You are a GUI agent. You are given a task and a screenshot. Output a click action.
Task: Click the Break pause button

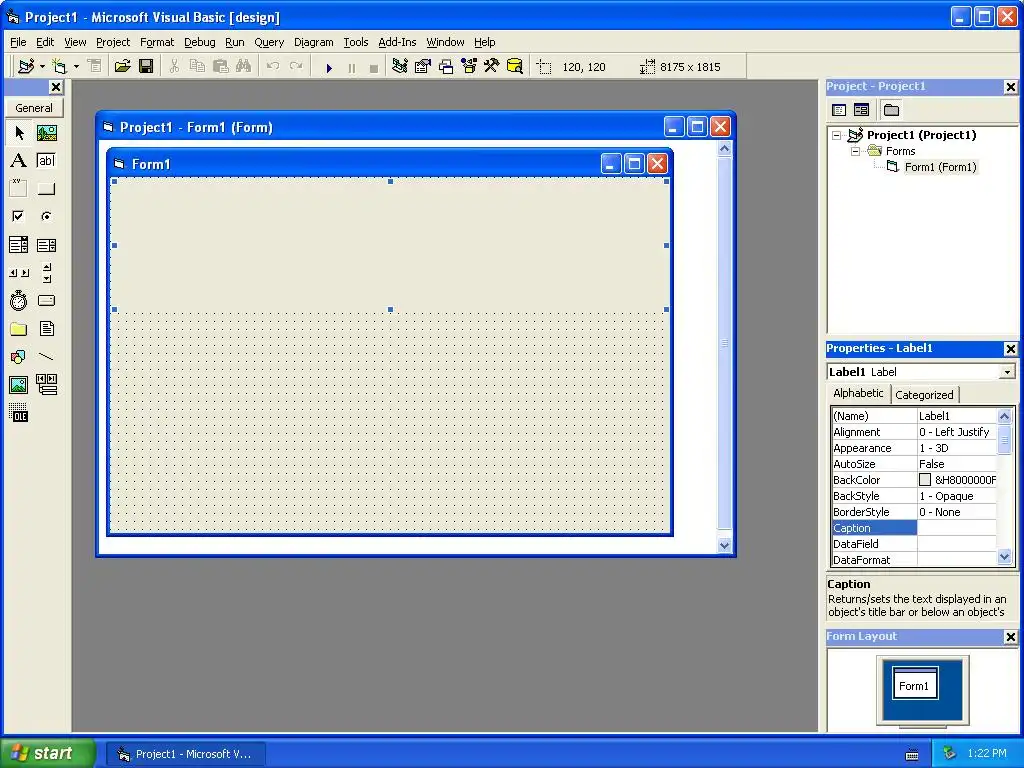tap(352, 67)
